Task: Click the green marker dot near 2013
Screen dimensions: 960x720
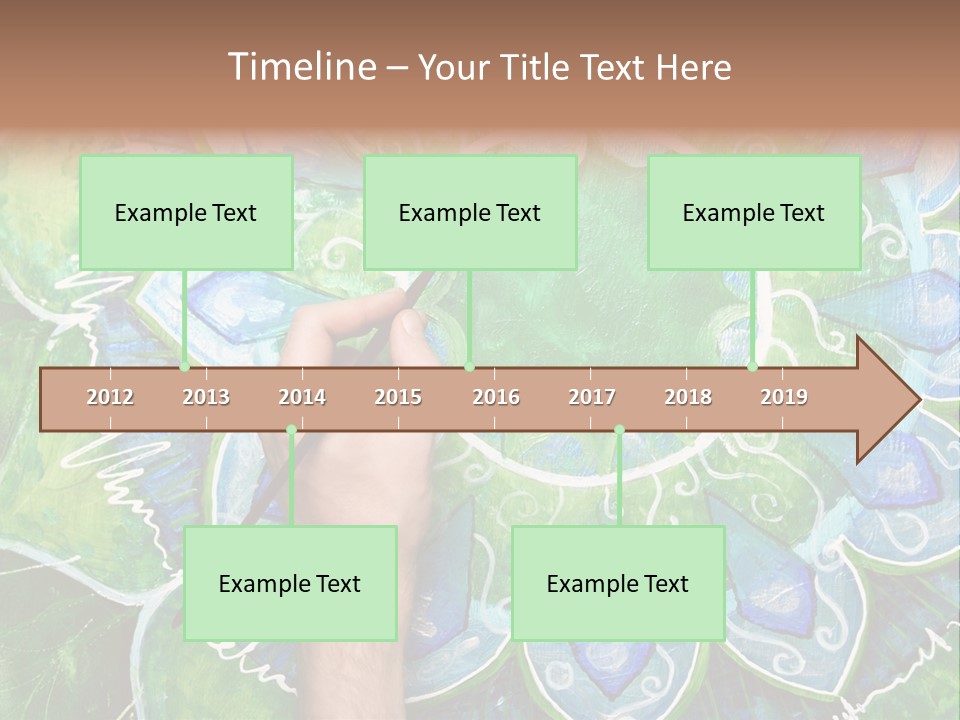Action: point(185,367)
